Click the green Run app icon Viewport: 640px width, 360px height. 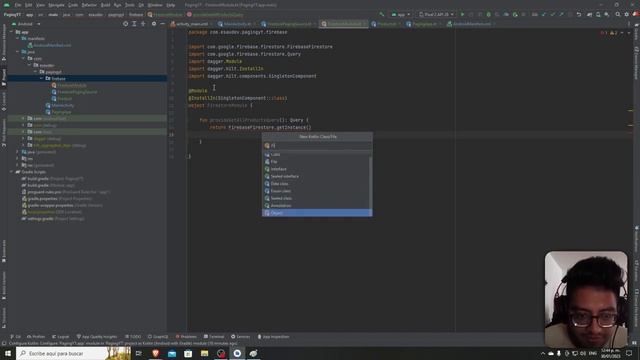462,14
